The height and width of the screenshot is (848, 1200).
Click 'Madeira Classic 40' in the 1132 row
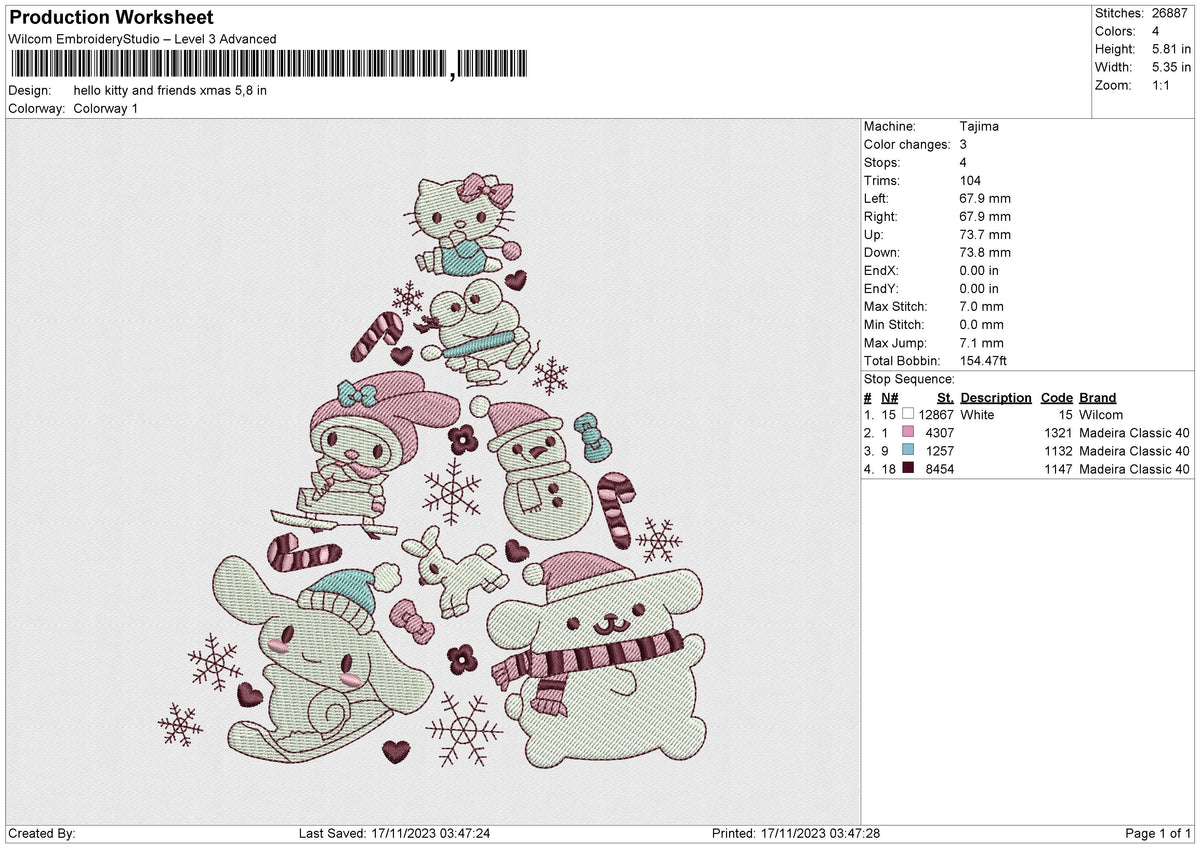pos(1135,450)
